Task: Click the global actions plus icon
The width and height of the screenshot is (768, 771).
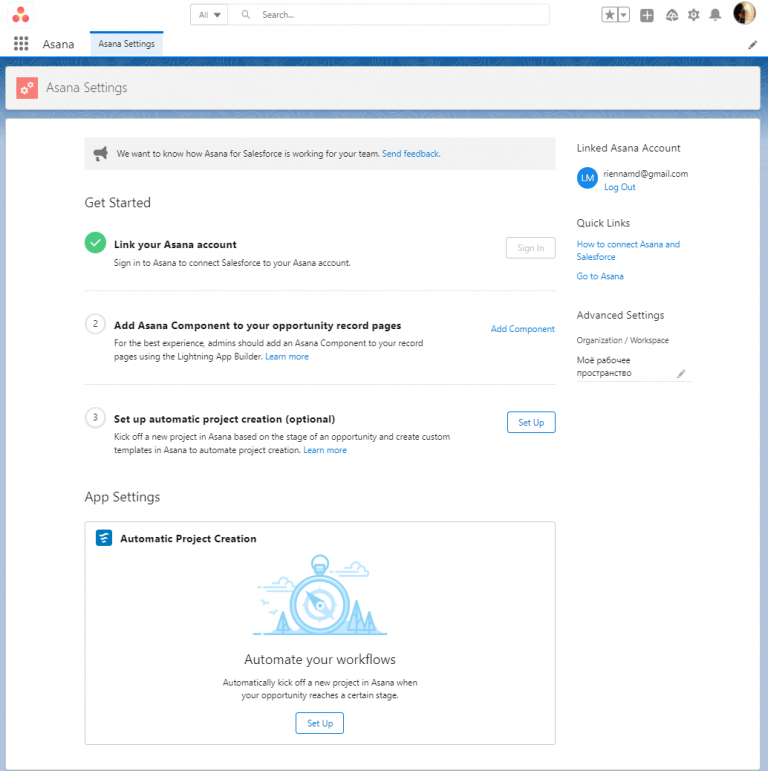Action: [x=647, y=15]
